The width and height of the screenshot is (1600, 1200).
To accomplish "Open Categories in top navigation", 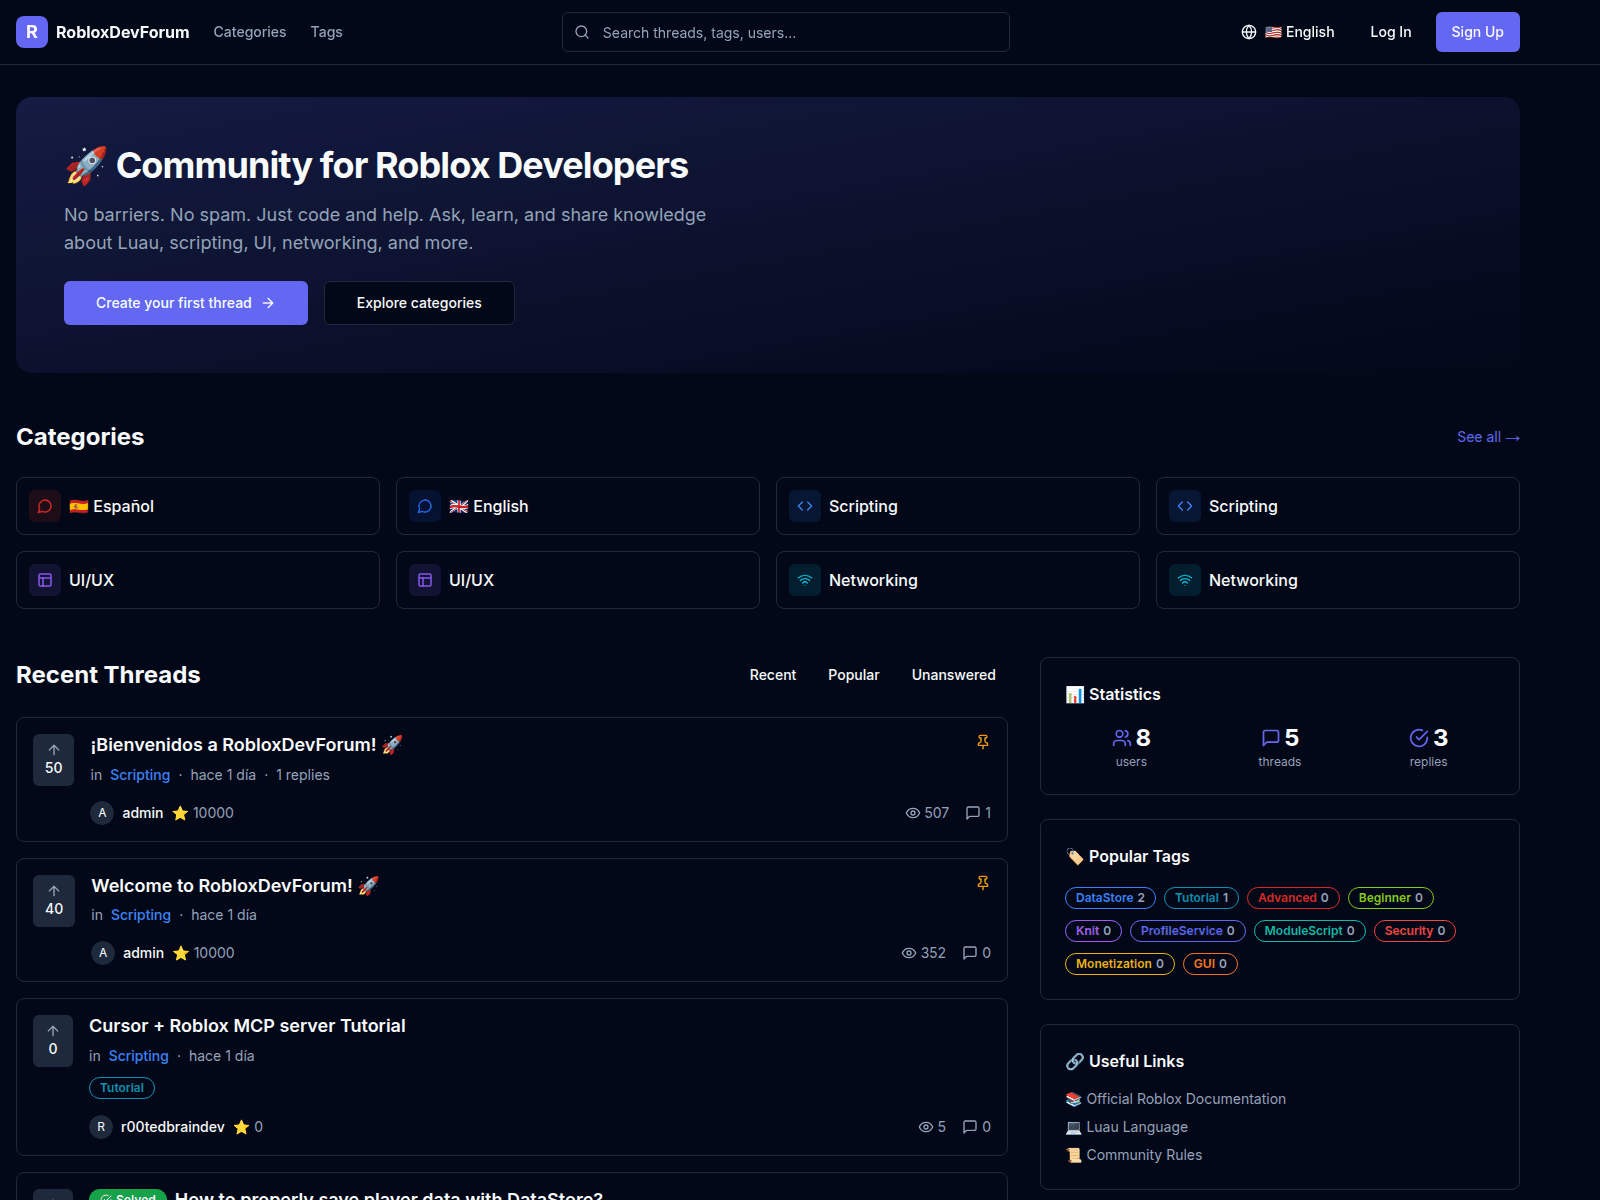I will tap(250, 32).
